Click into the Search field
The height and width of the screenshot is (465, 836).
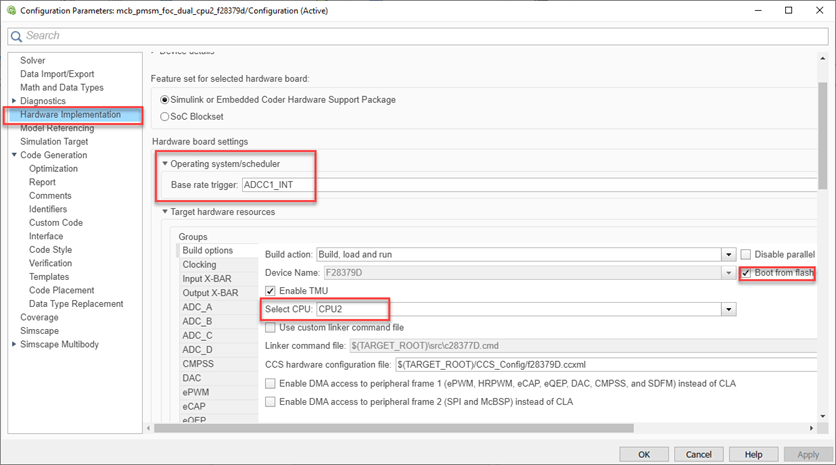pos(418,36)
